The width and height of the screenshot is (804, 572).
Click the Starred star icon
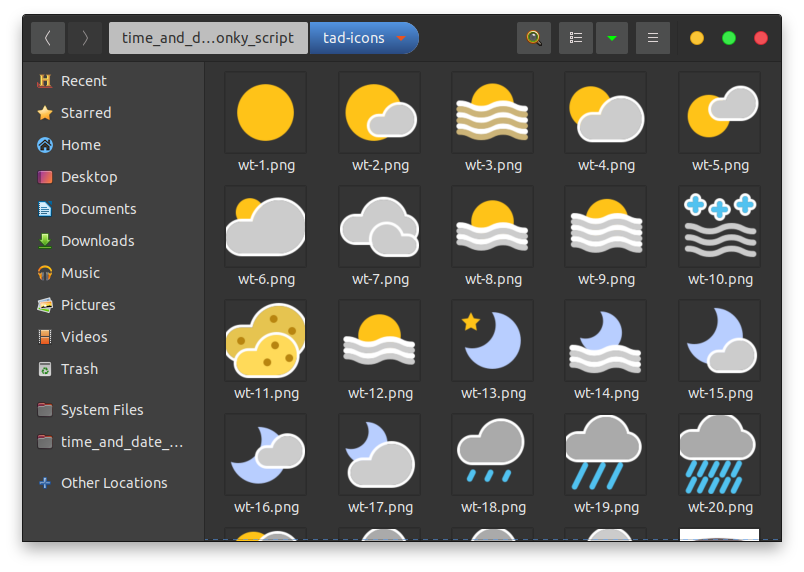(45, 113)
